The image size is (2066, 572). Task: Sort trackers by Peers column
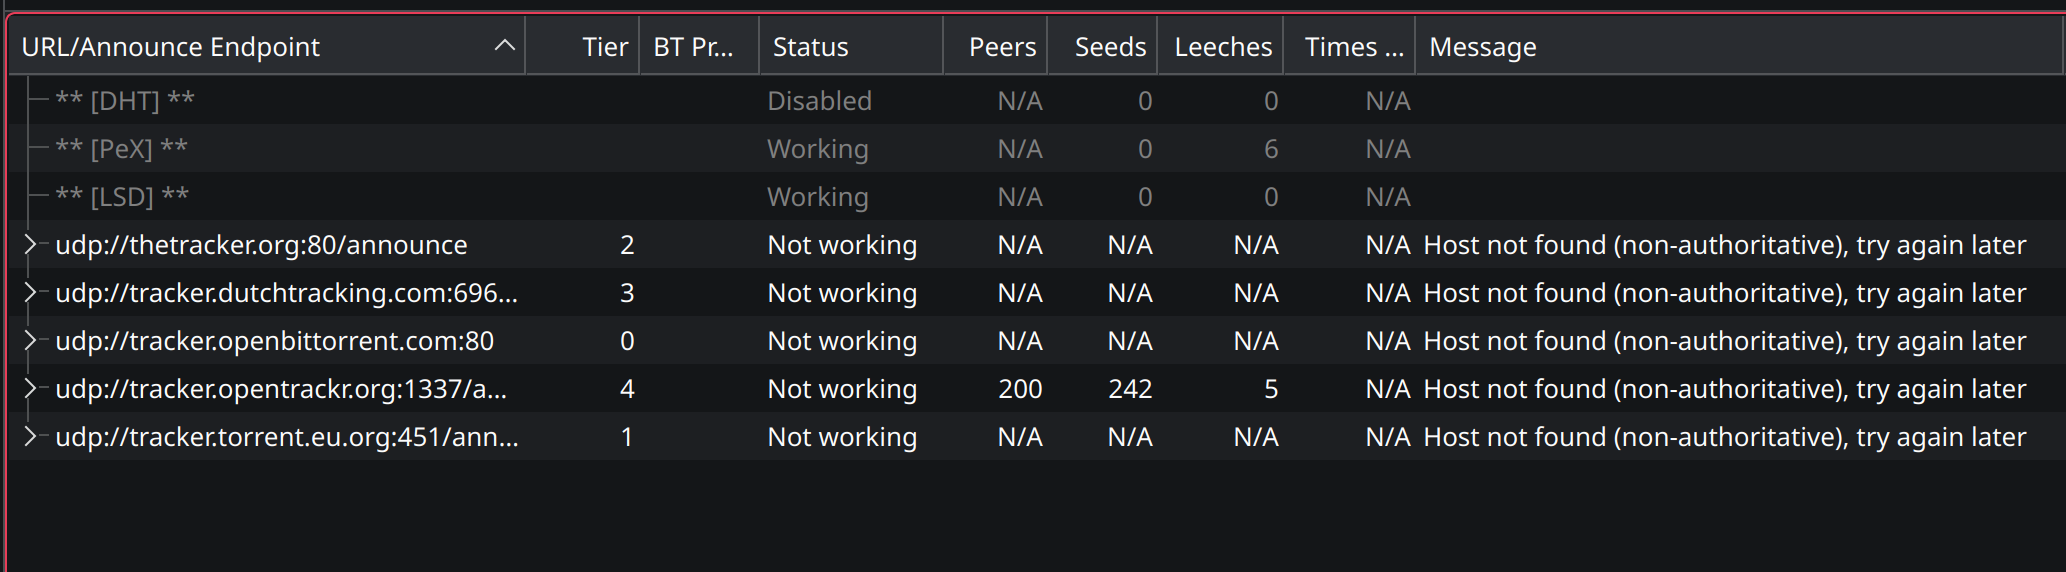1002,47
